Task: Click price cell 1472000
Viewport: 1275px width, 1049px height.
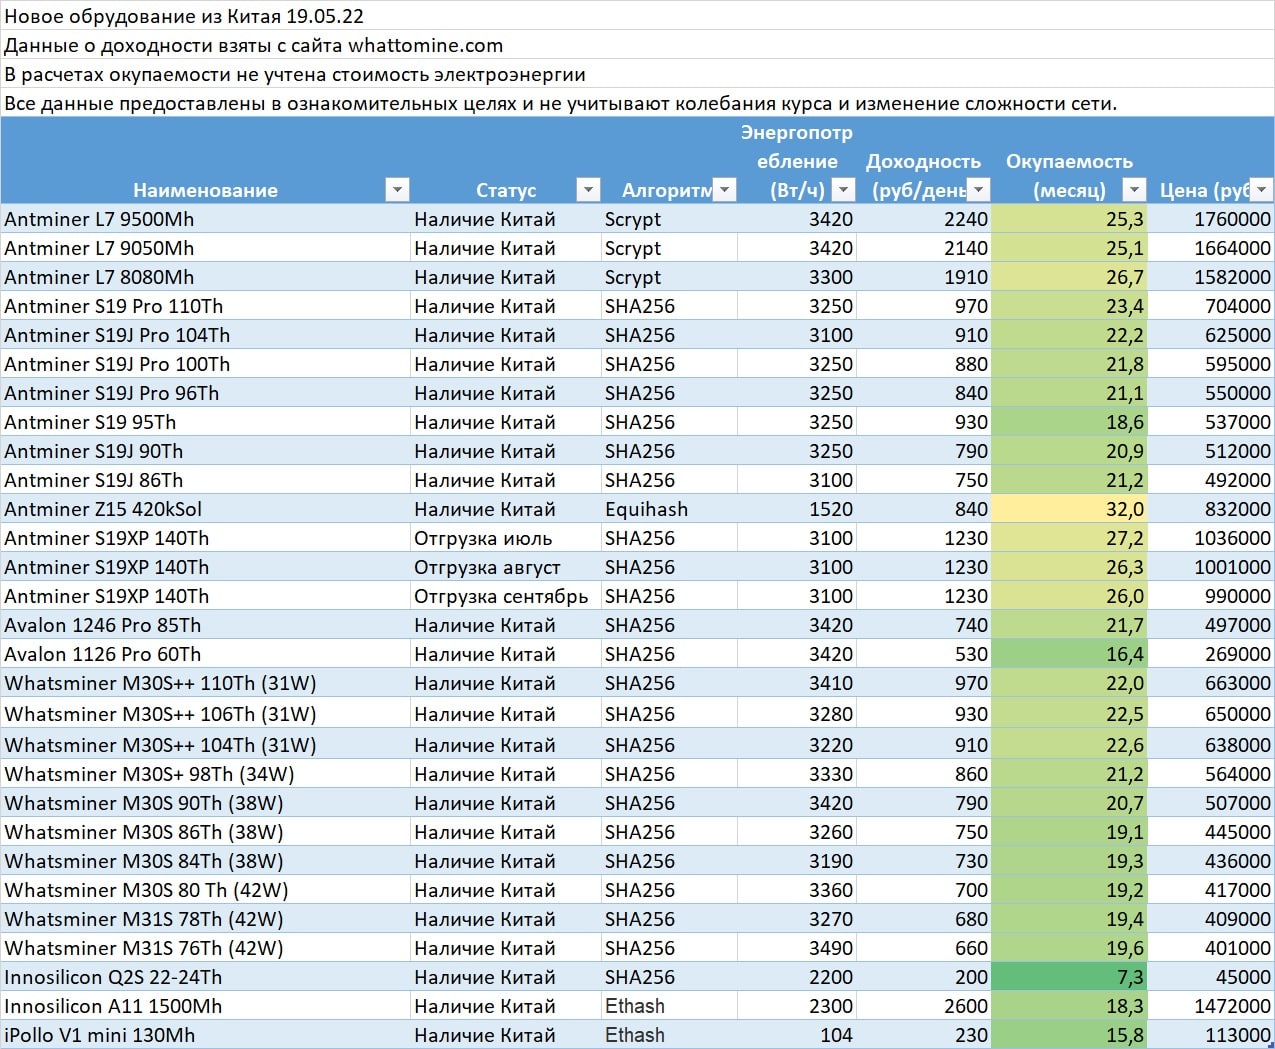Action: 1211,1006
